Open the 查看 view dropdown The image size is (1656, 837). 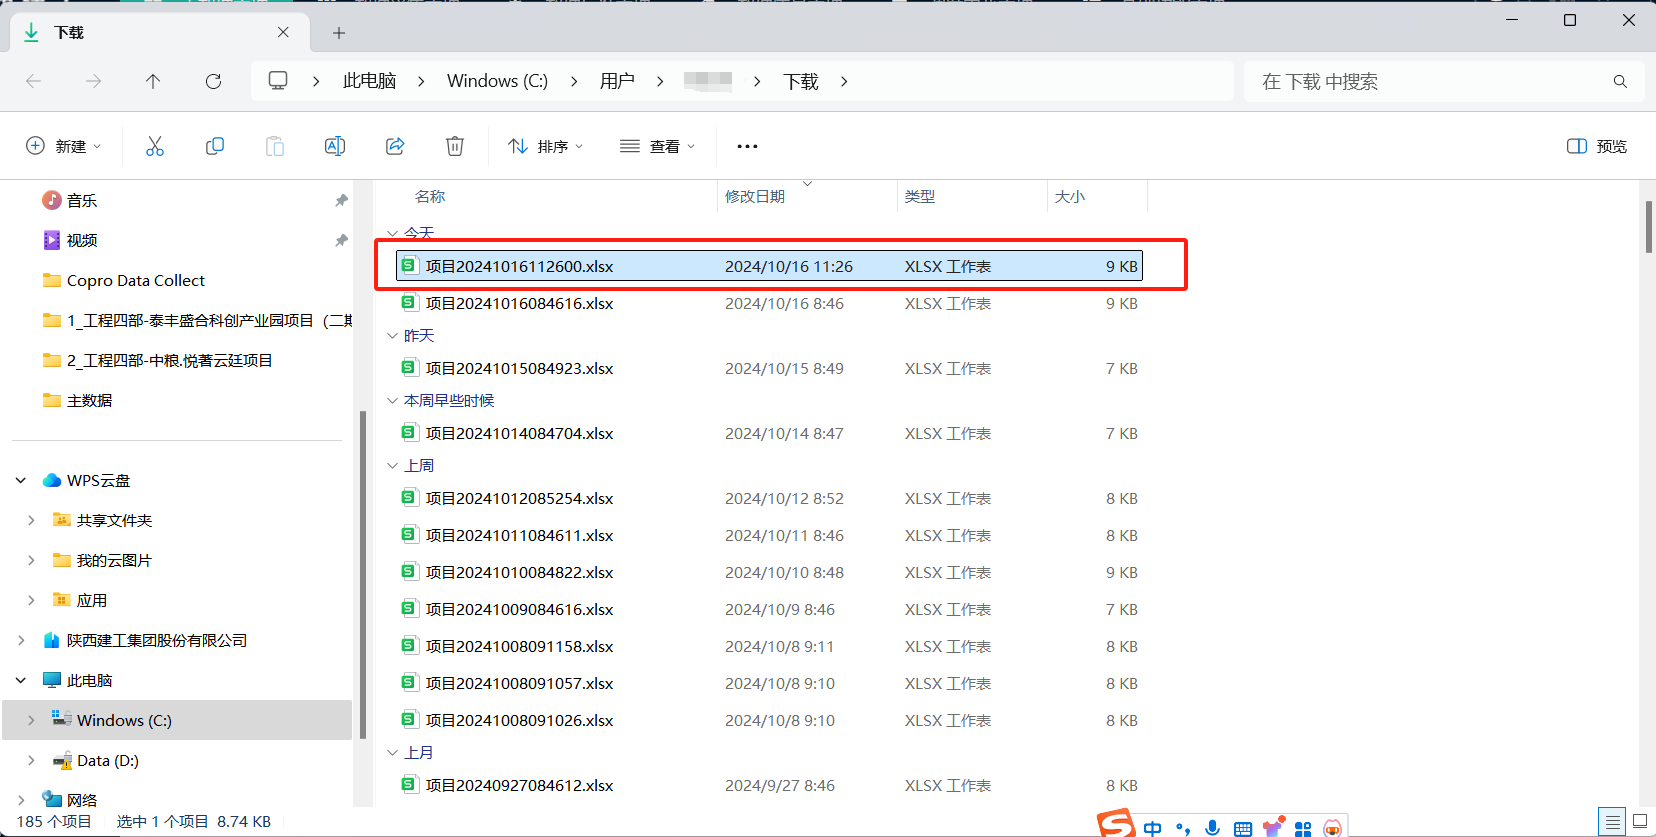(657, 146)
